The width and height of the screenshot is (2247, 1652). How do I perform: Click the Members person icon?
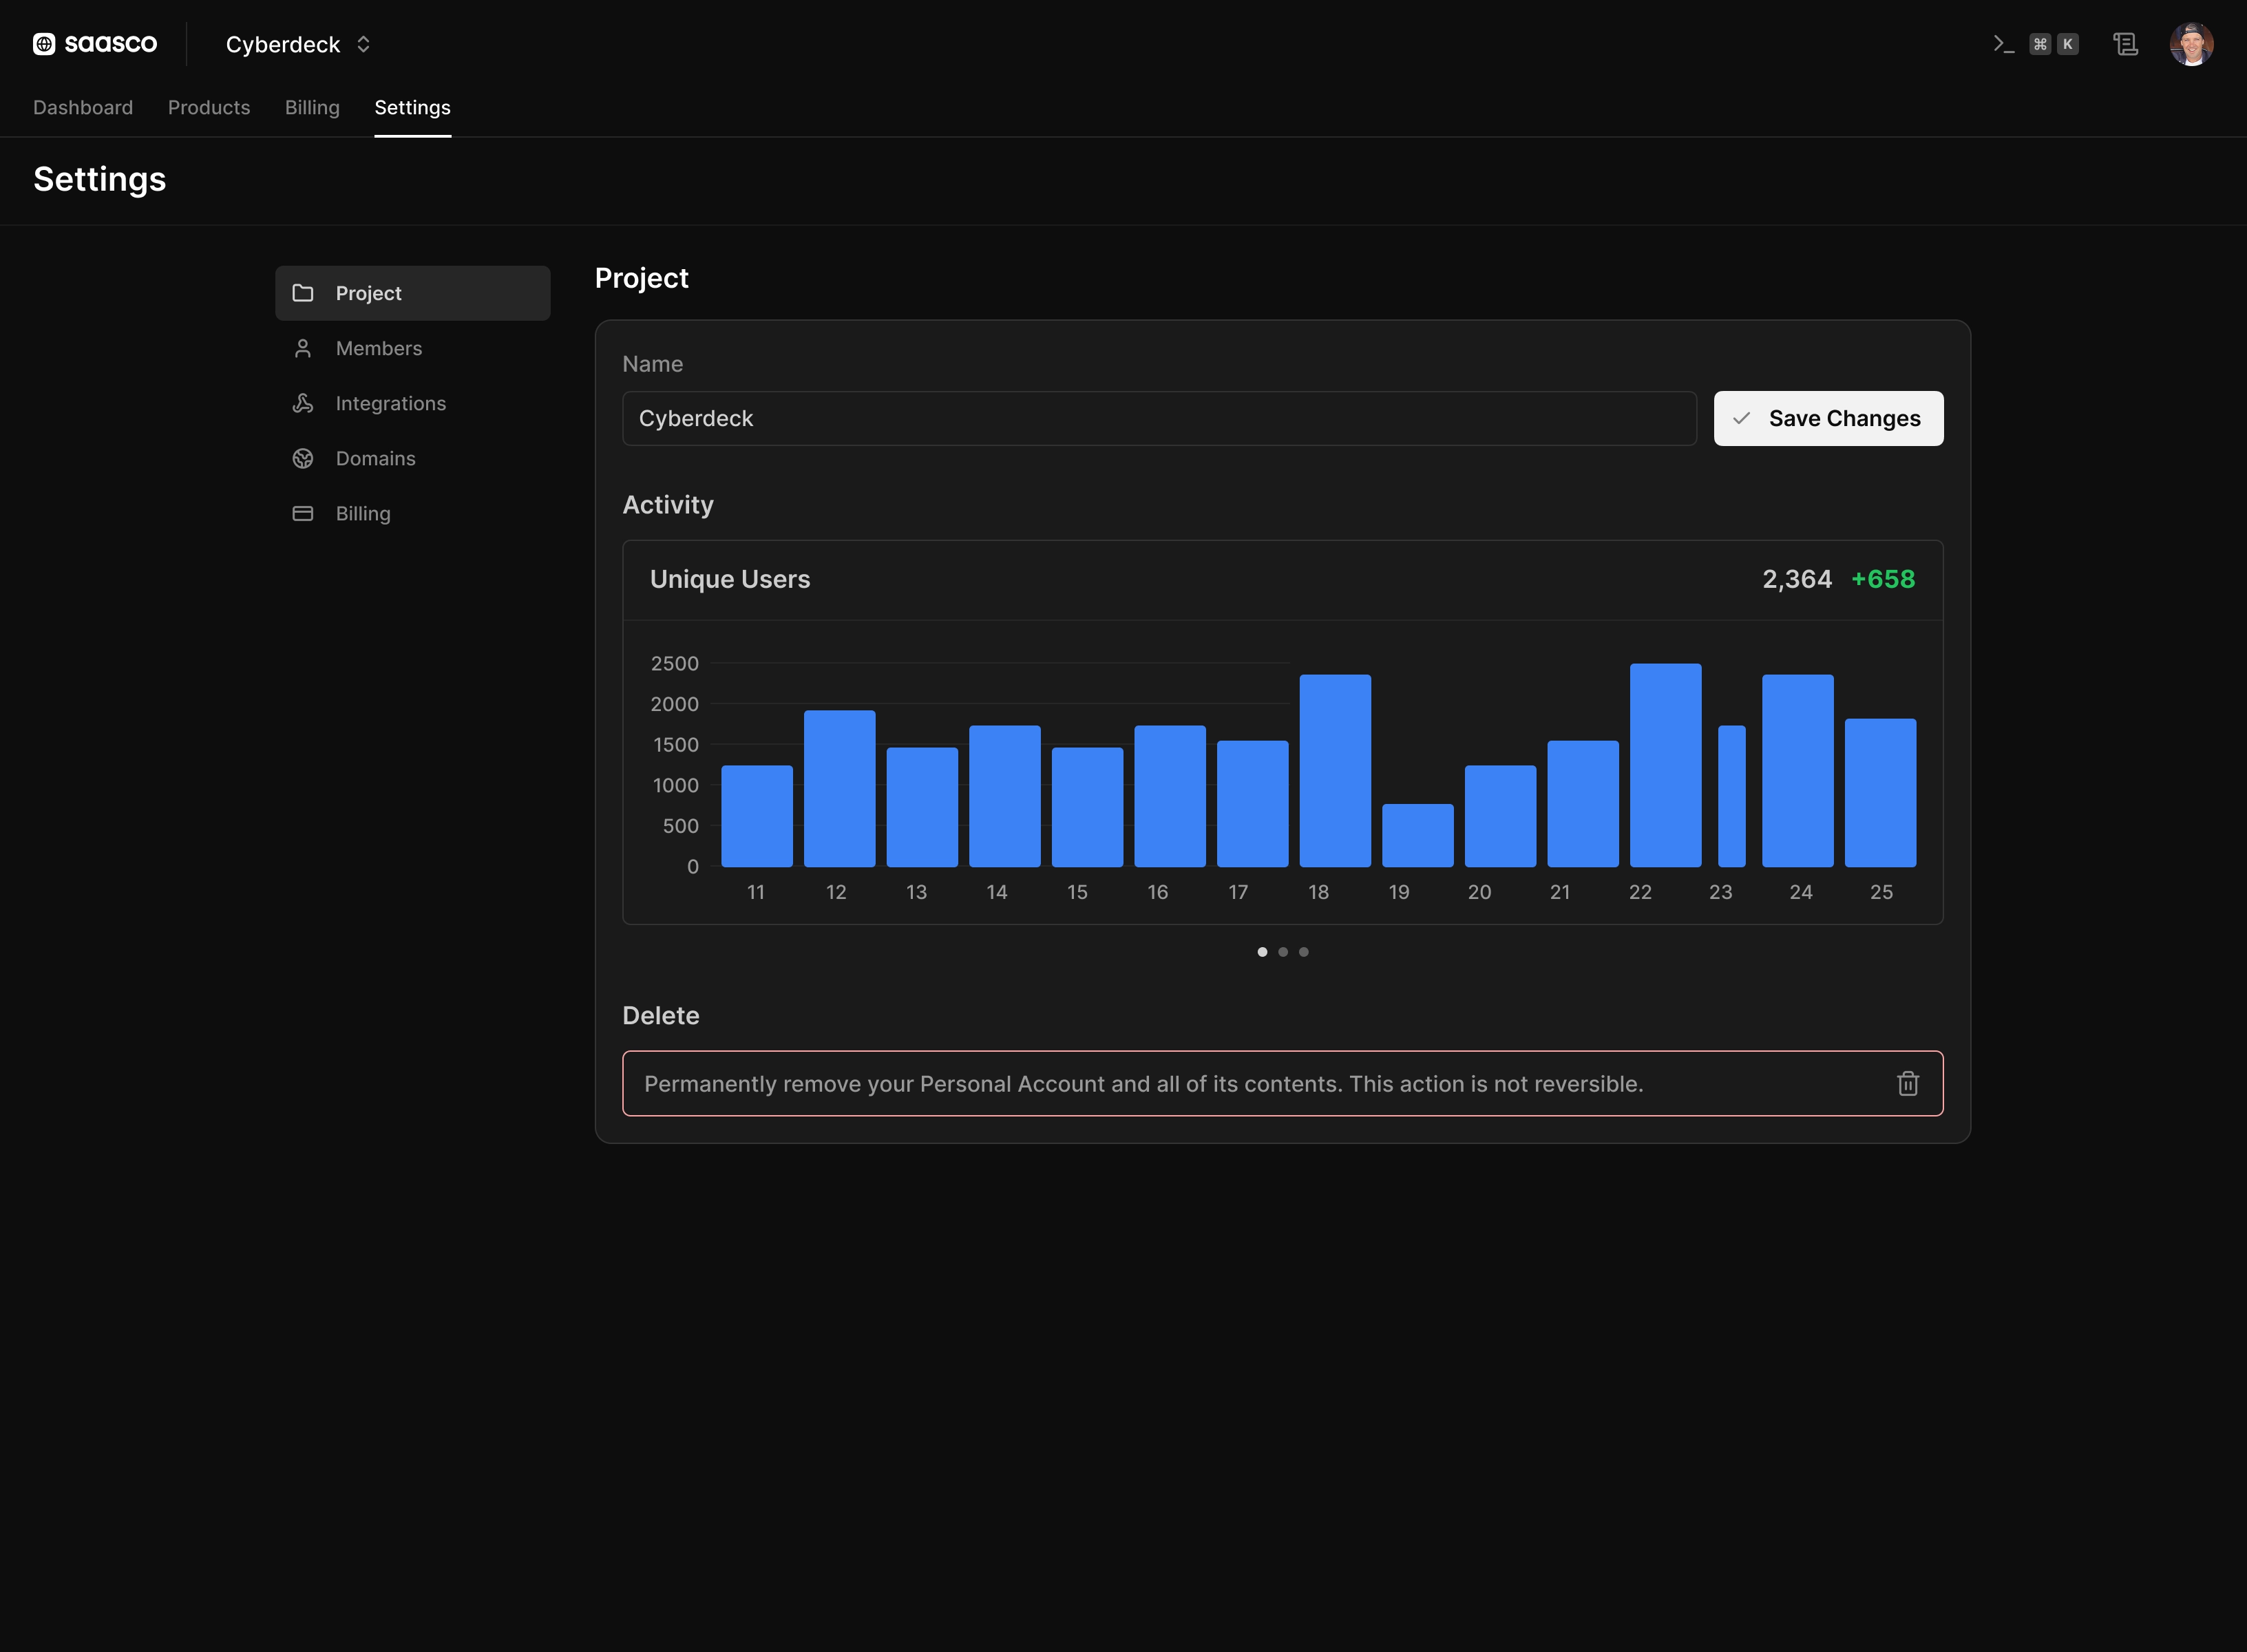(x=303, y=348)
